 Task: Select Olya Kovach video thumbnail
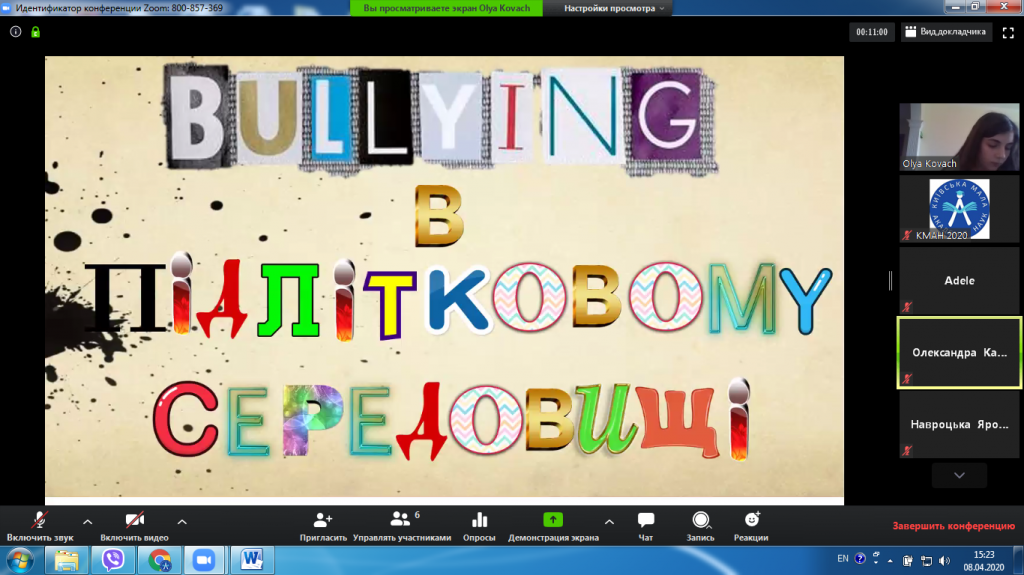pos(959,137)
